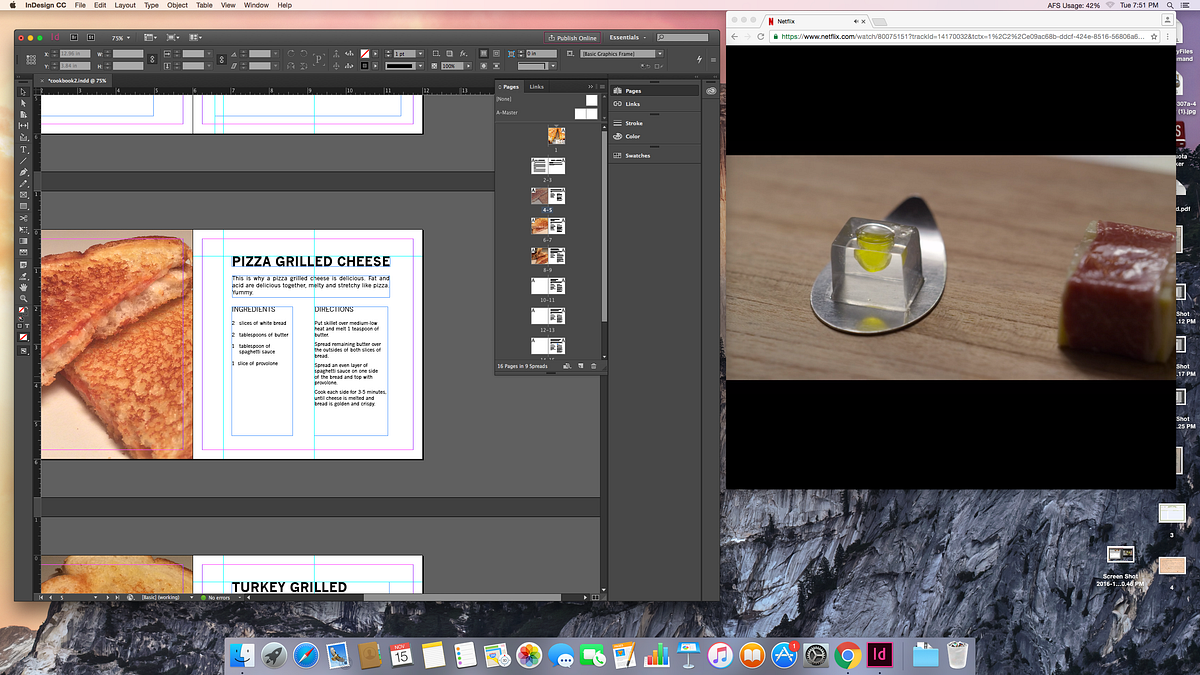The width and height of the screenshot is (1200, 675).
Task: Switch to the Links tab
Action: (537, 87)
